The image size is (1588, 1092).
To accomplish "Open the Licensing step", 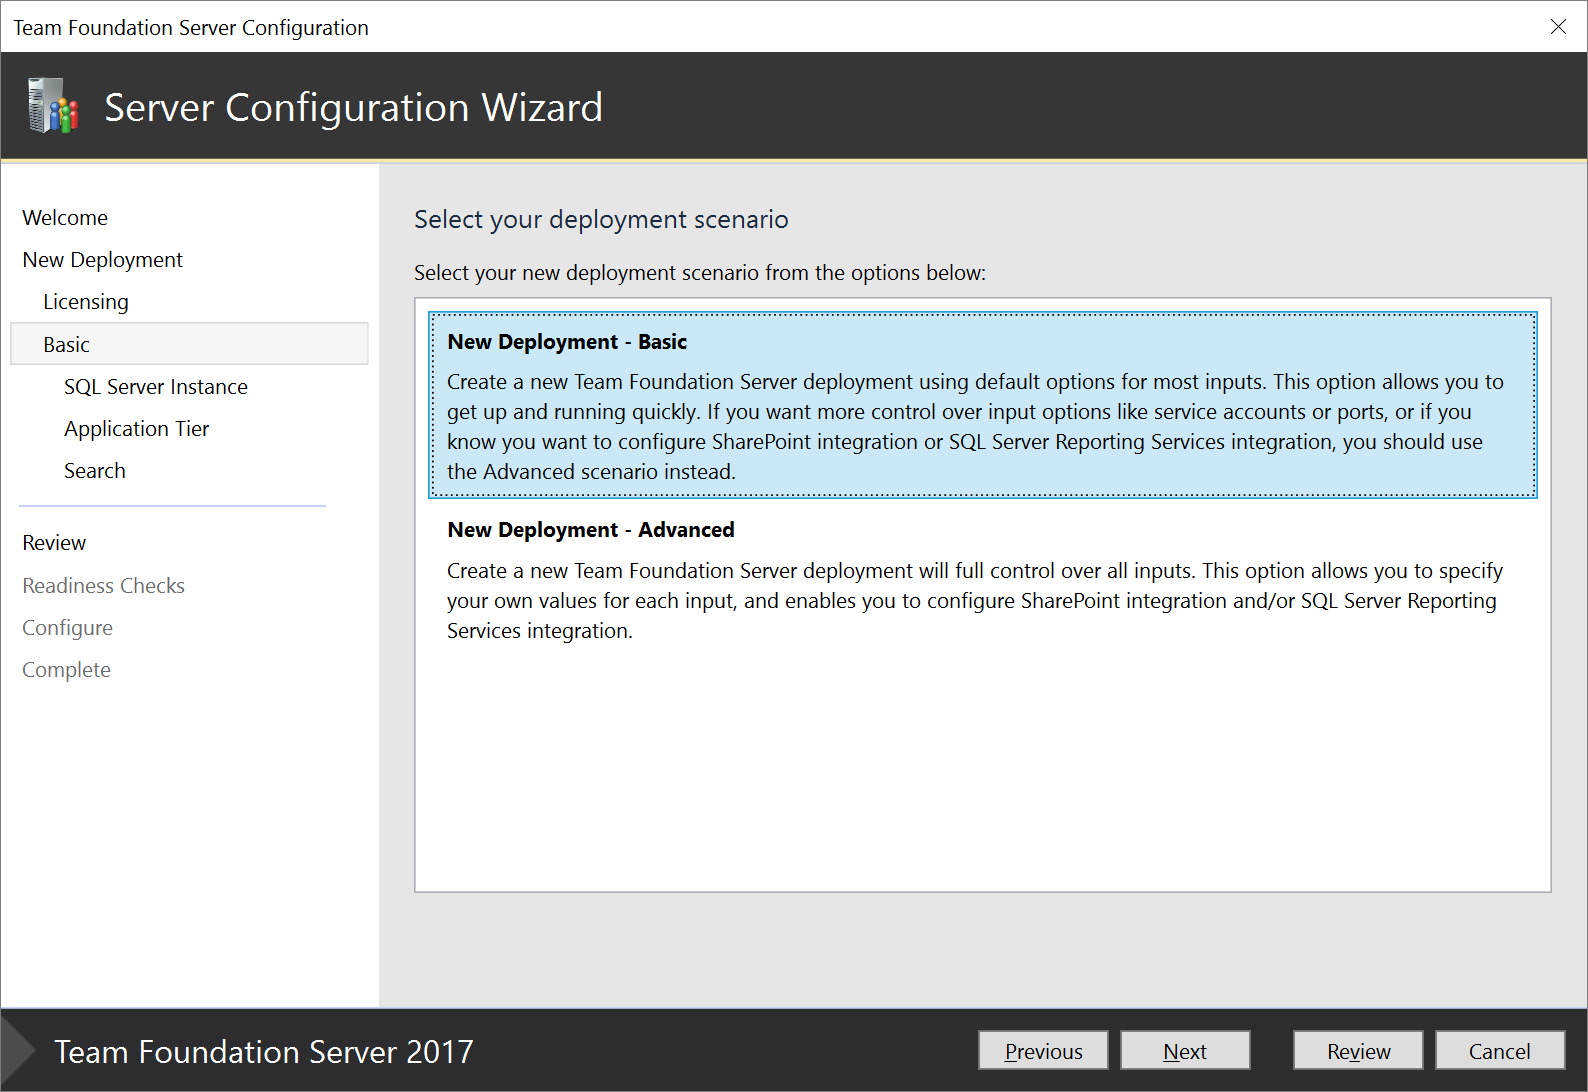I will click(86, 302).
